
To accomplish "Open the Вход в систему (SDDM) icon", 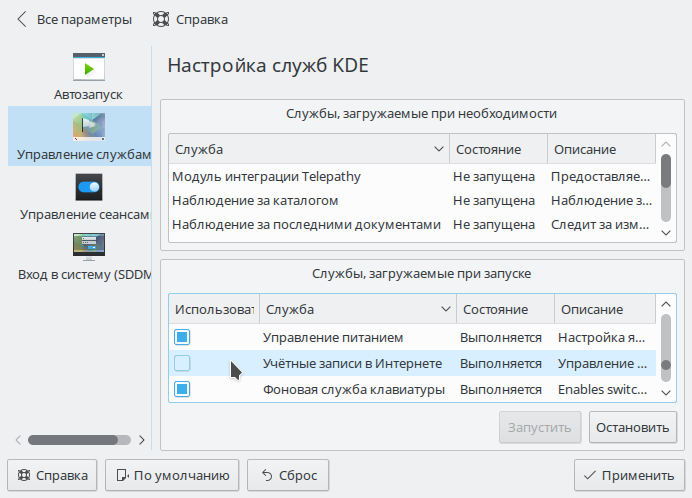I will tap(89, 247).
